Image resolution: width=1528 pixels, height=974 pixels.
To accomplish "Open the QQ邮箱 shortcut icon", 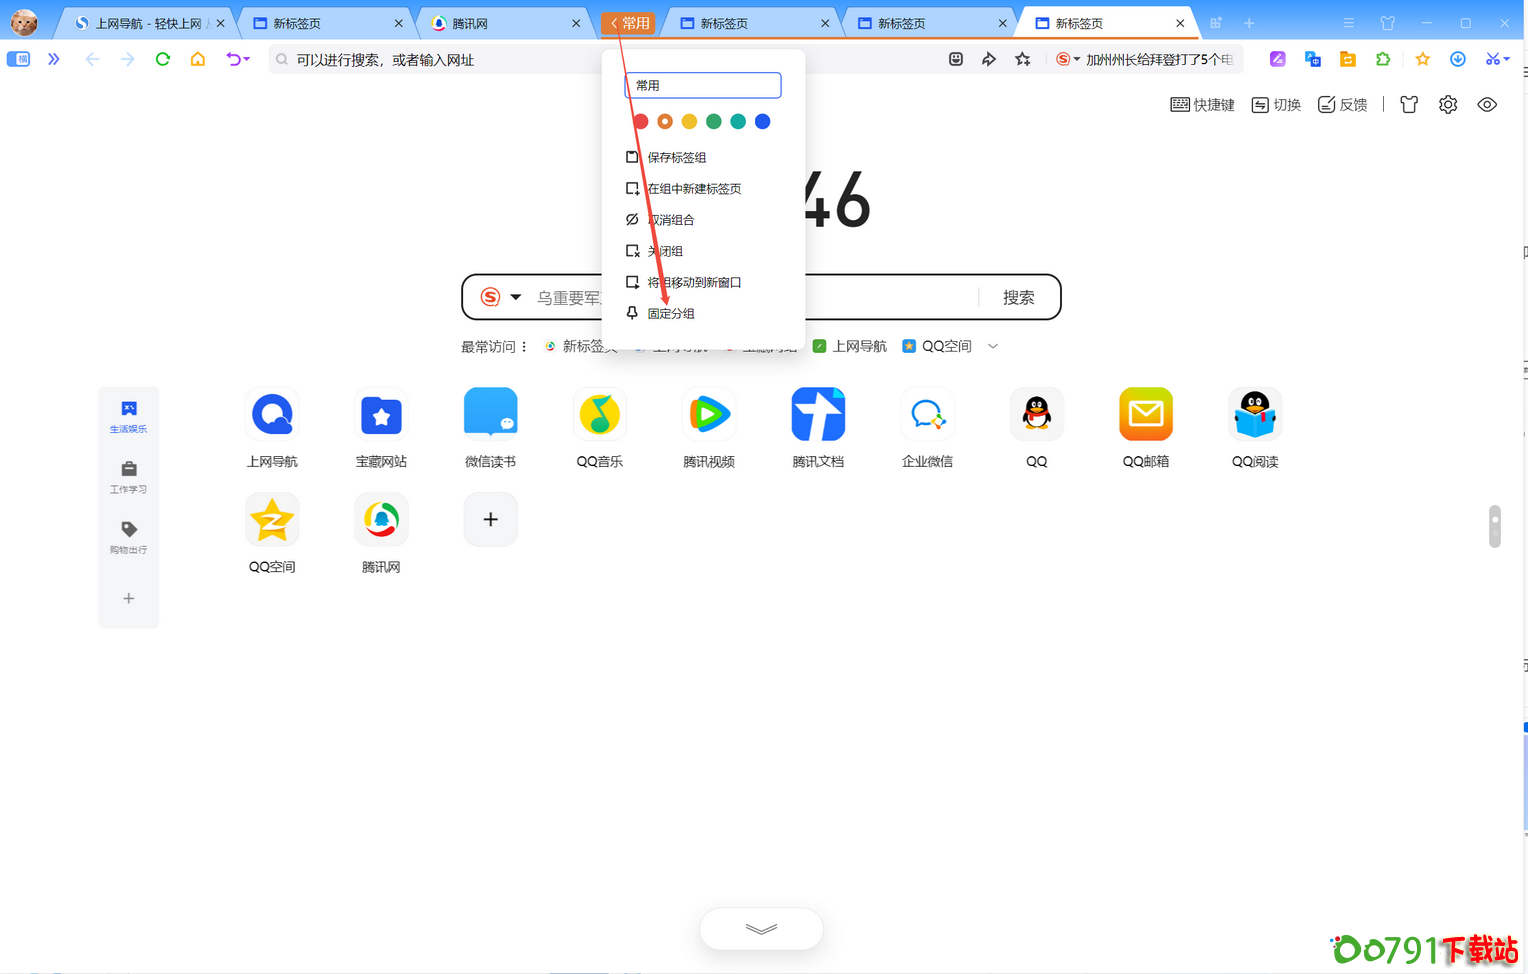I will point(1145,415).
